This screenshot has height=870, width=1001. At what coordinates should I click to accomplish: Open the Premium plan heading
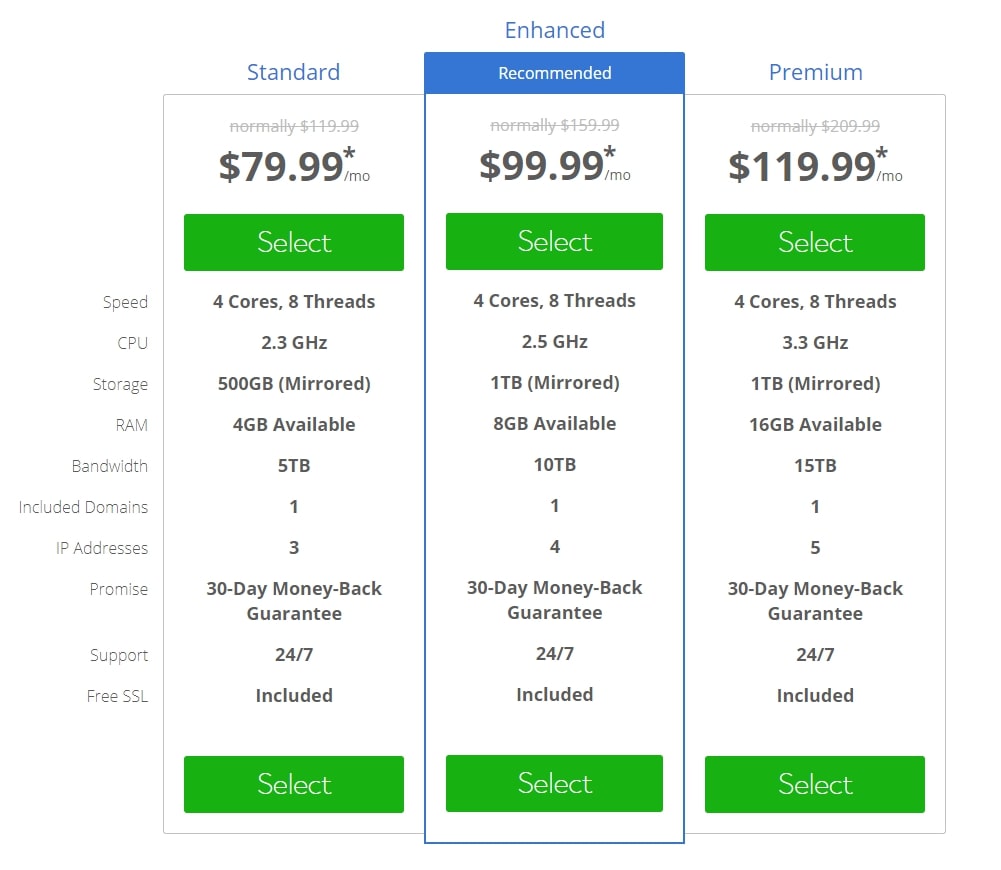[x=815, y=72]
